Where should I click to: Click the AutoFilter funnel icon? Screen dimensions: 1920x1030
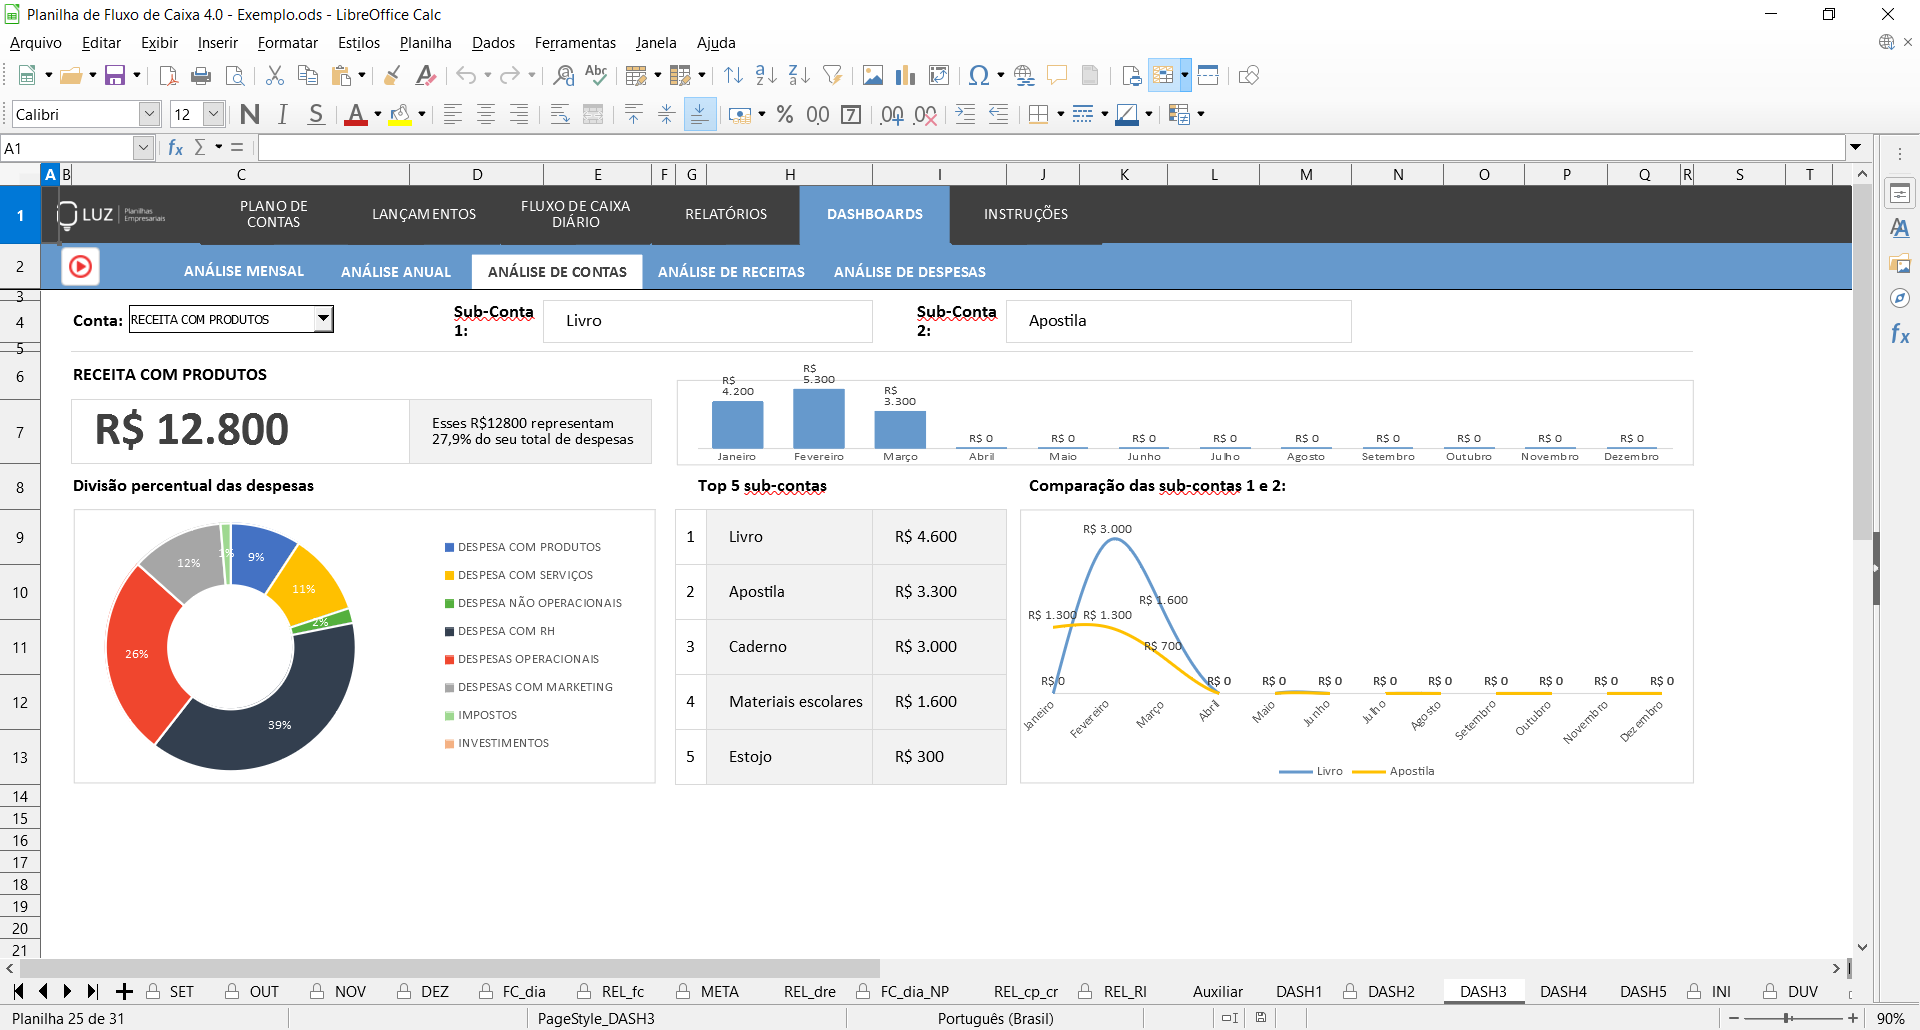click(x=832, y=76)
